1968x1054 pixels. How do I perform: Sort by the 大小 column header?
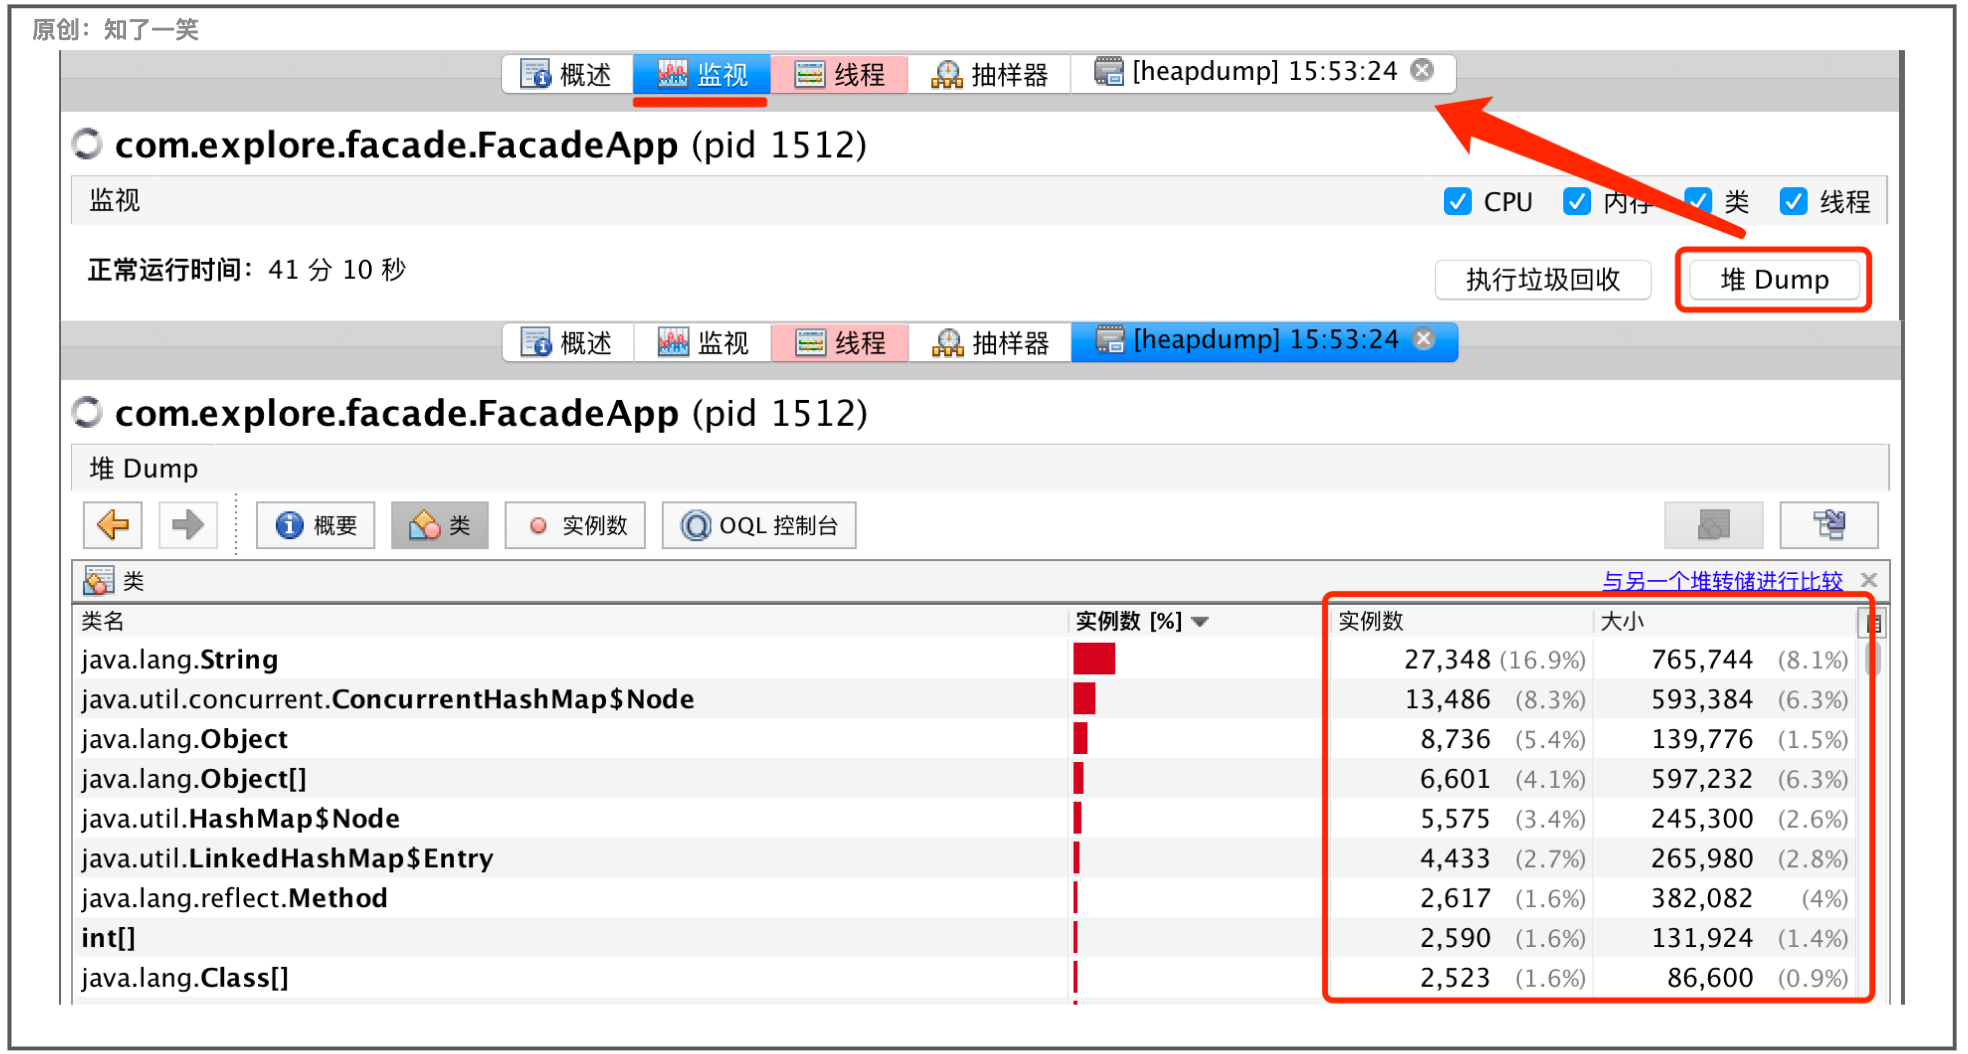[1725, 621]
